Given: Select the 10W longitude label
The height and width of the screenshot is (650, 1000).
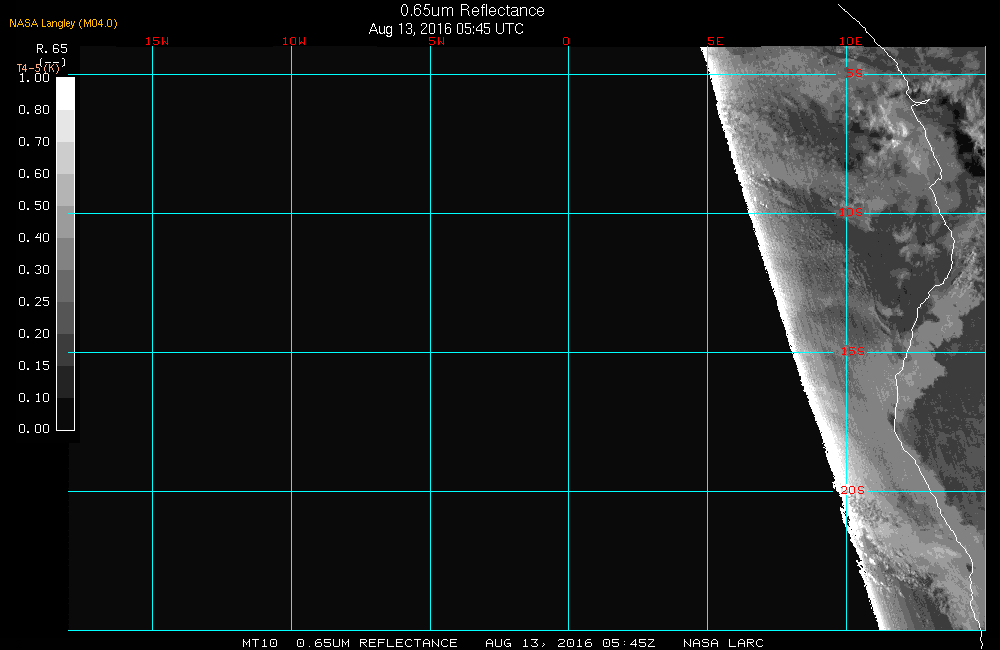Looking at the screenshot, I should point(293,41).
